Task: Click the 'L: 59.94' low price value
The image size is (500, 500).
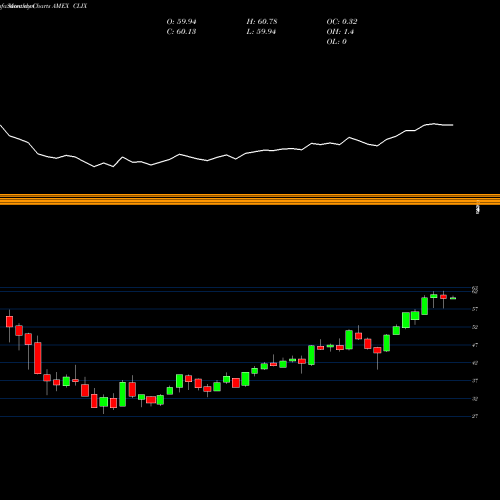Action: (x=261, y=32)
